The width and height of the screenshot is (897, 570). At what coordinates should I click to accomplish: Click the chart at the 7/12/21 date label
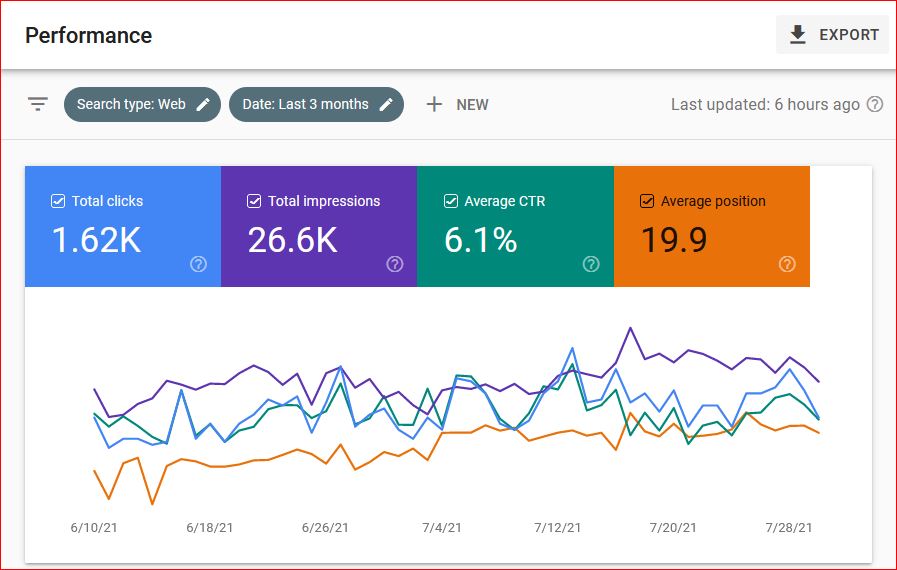pyautogui.click(x=556, y=527)
